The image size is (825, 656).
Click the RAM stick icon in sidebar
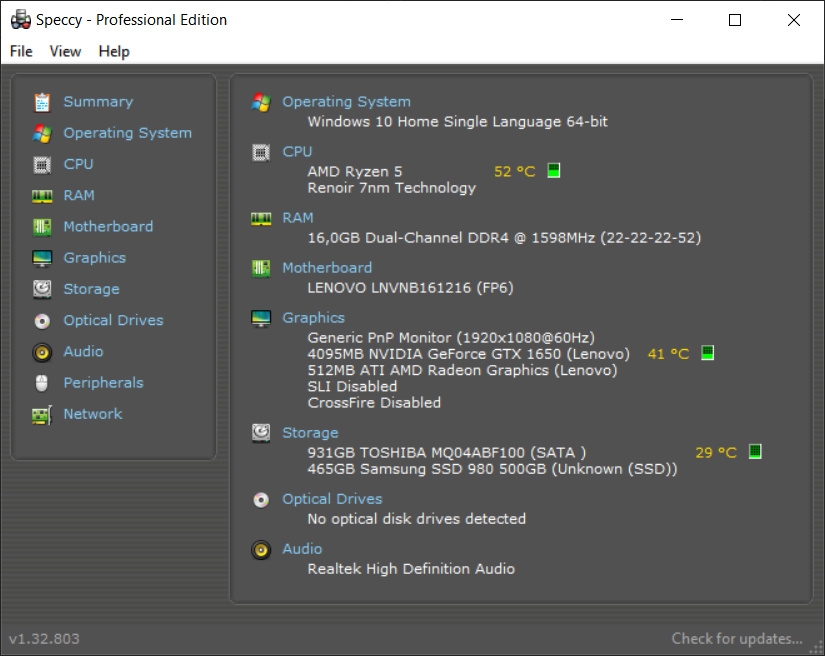pyautogui.click(x=42, y=196)
